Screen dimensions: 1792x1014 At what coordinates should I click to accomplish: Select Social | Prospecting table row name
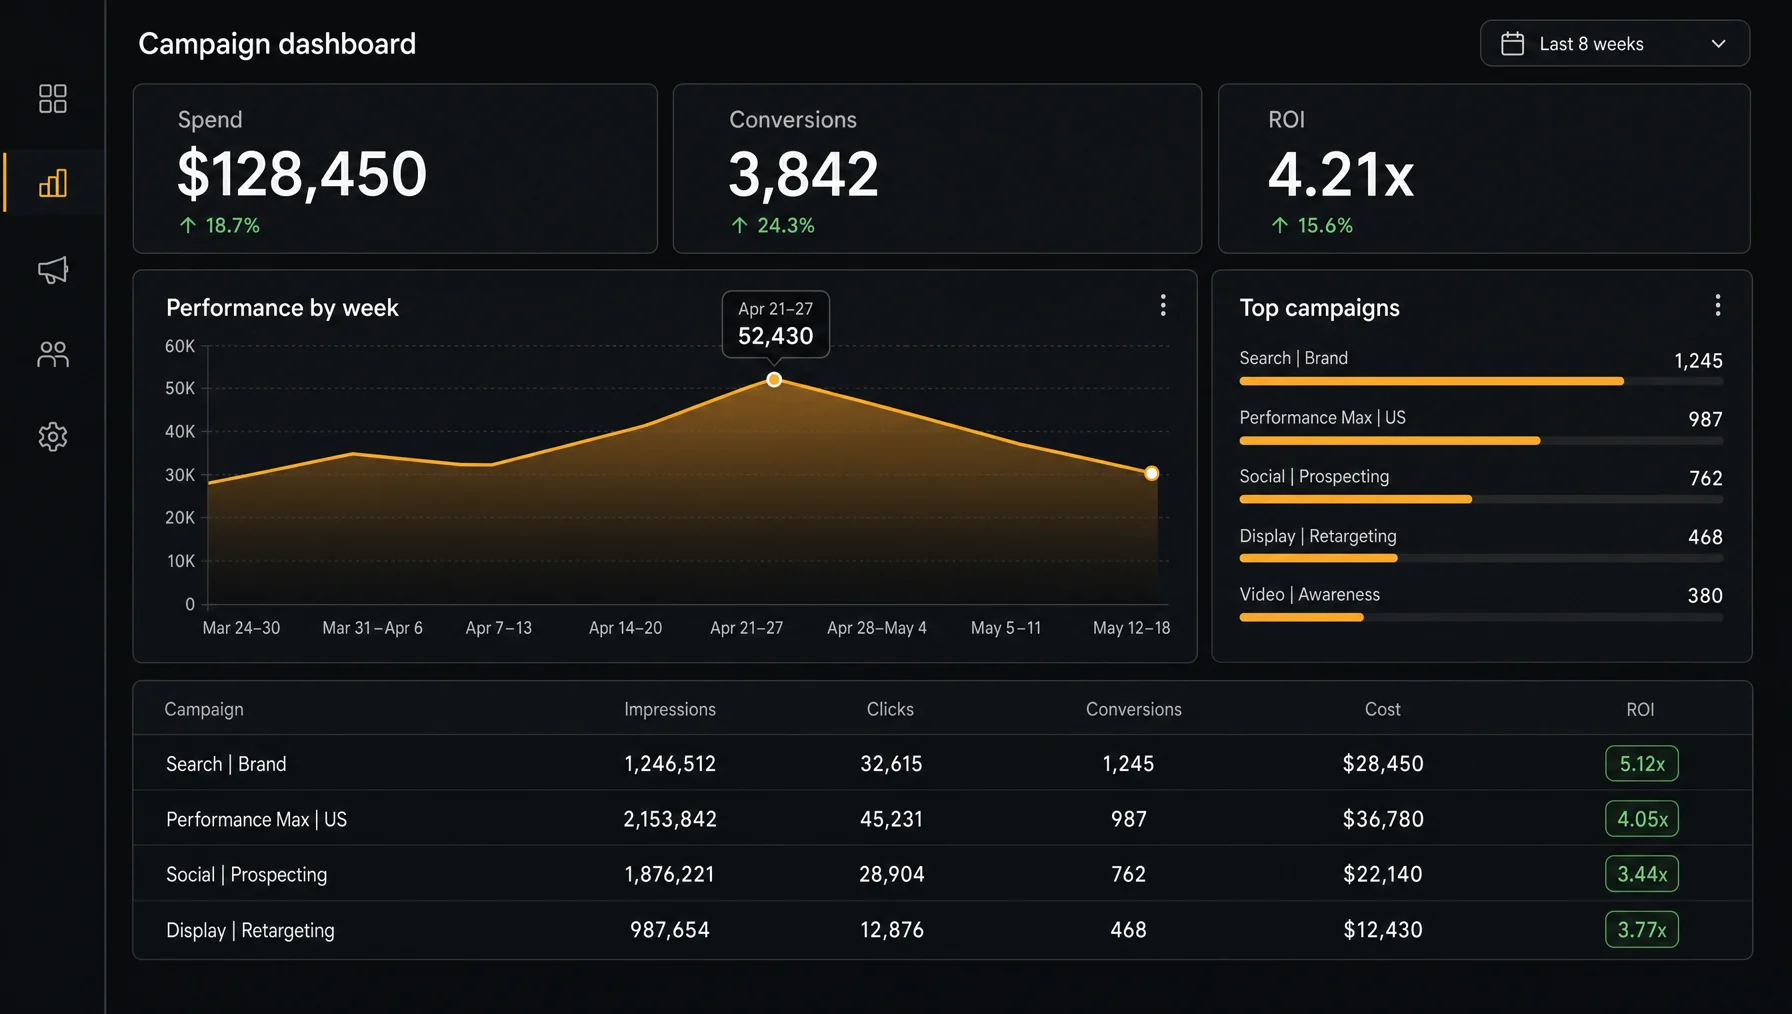pos(246,874)
